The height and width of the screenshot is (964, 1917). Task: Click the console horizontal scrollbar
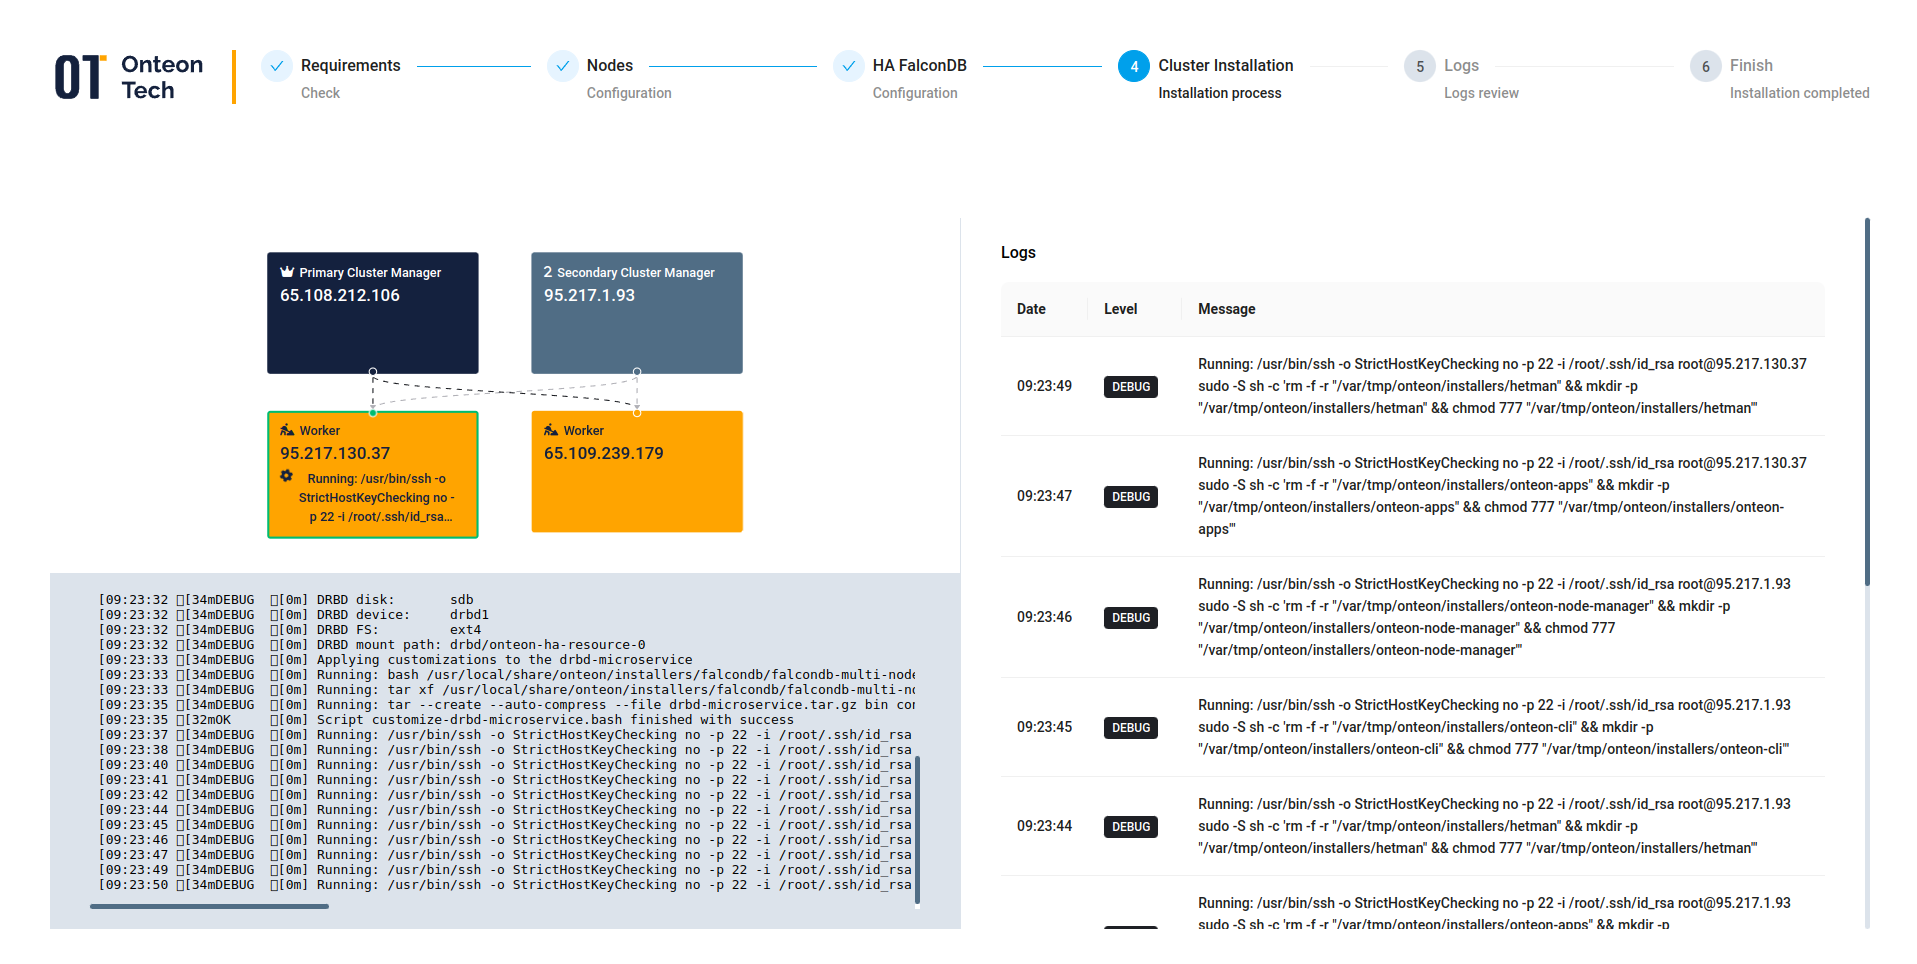click(x=209, y=906)
